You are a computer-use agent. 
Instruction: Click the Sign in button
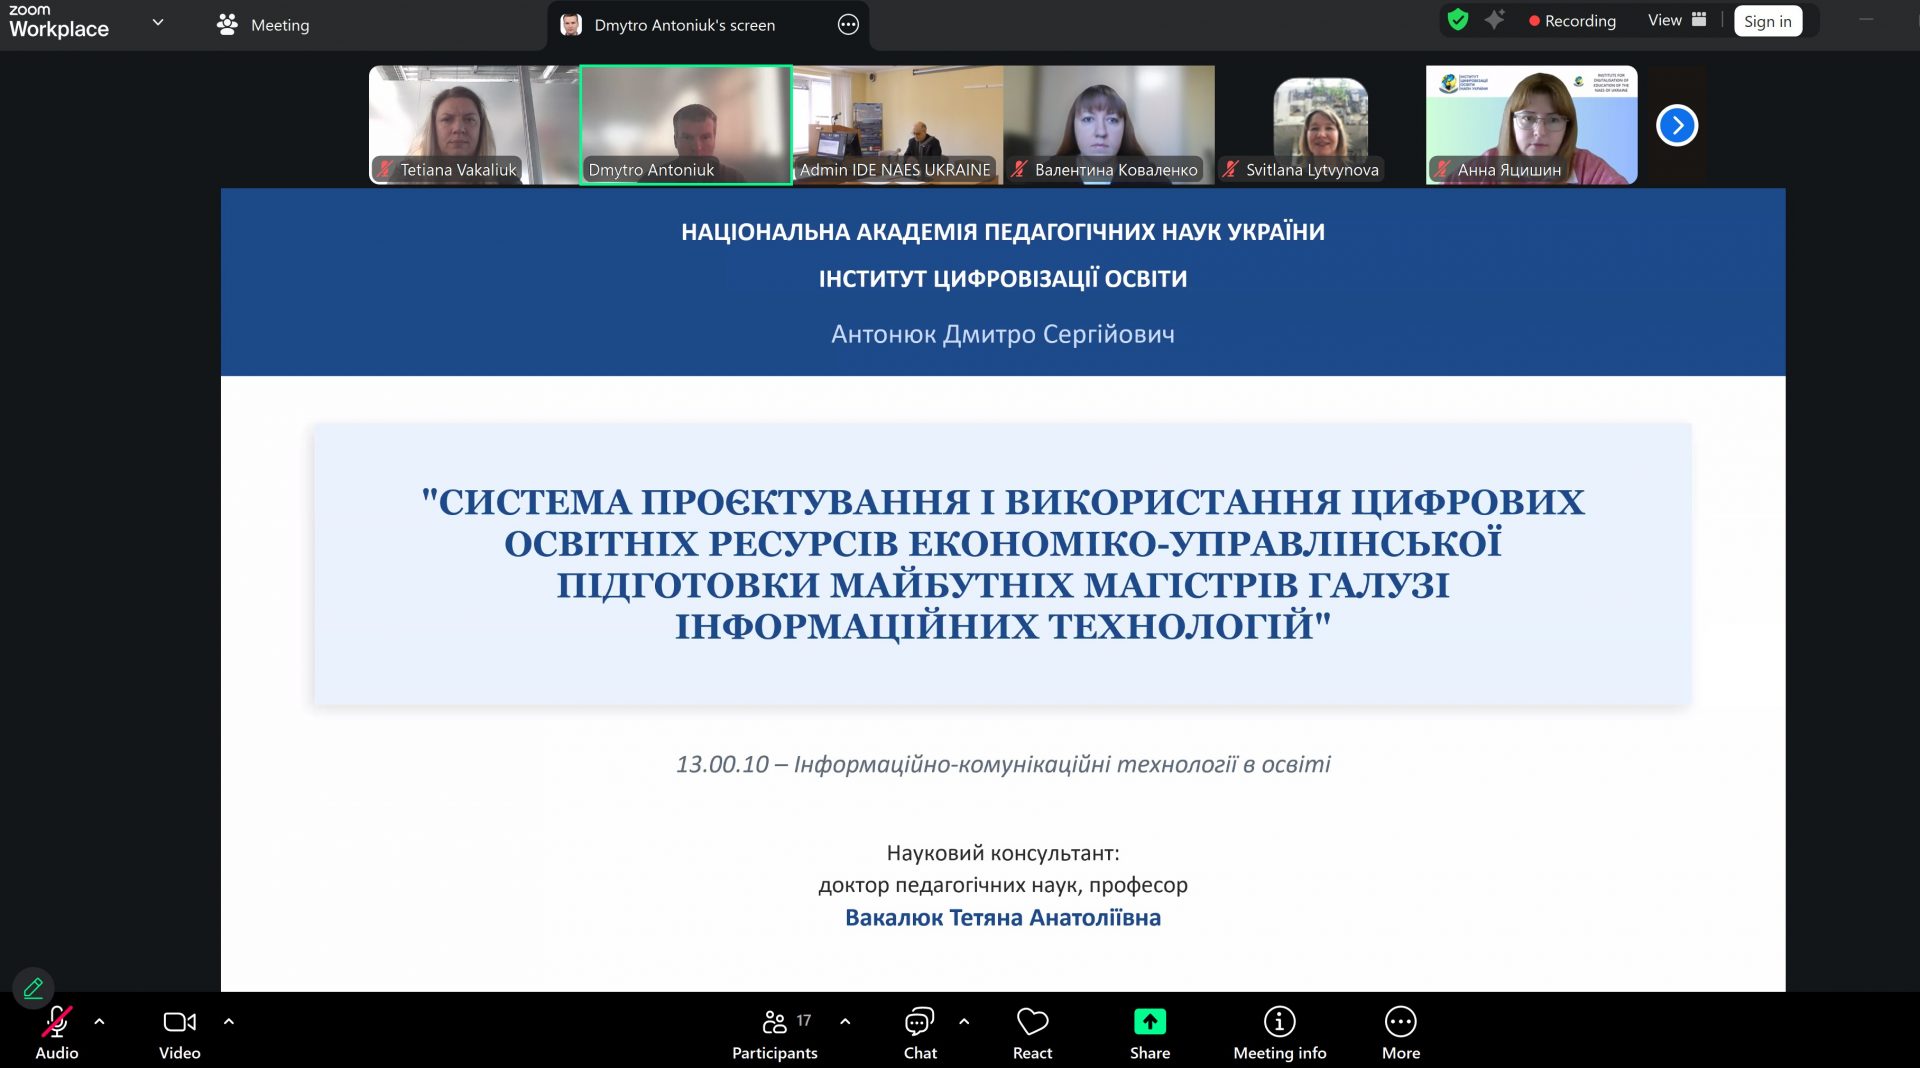(1767, 21)
